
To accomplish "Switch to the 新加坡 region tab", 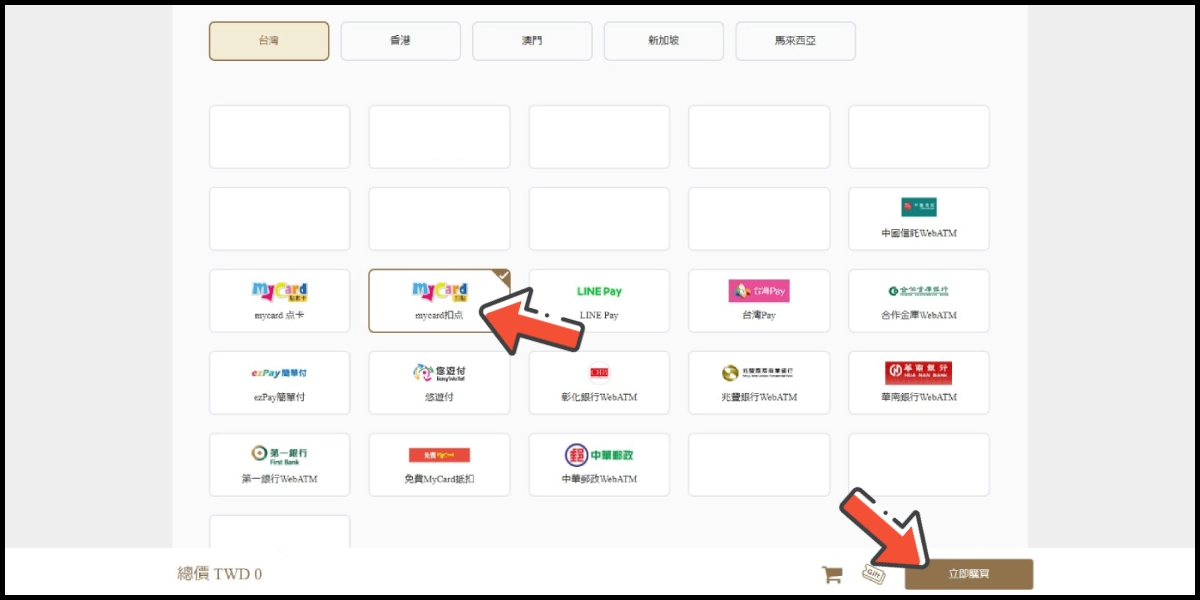I will tap(664, 41).
